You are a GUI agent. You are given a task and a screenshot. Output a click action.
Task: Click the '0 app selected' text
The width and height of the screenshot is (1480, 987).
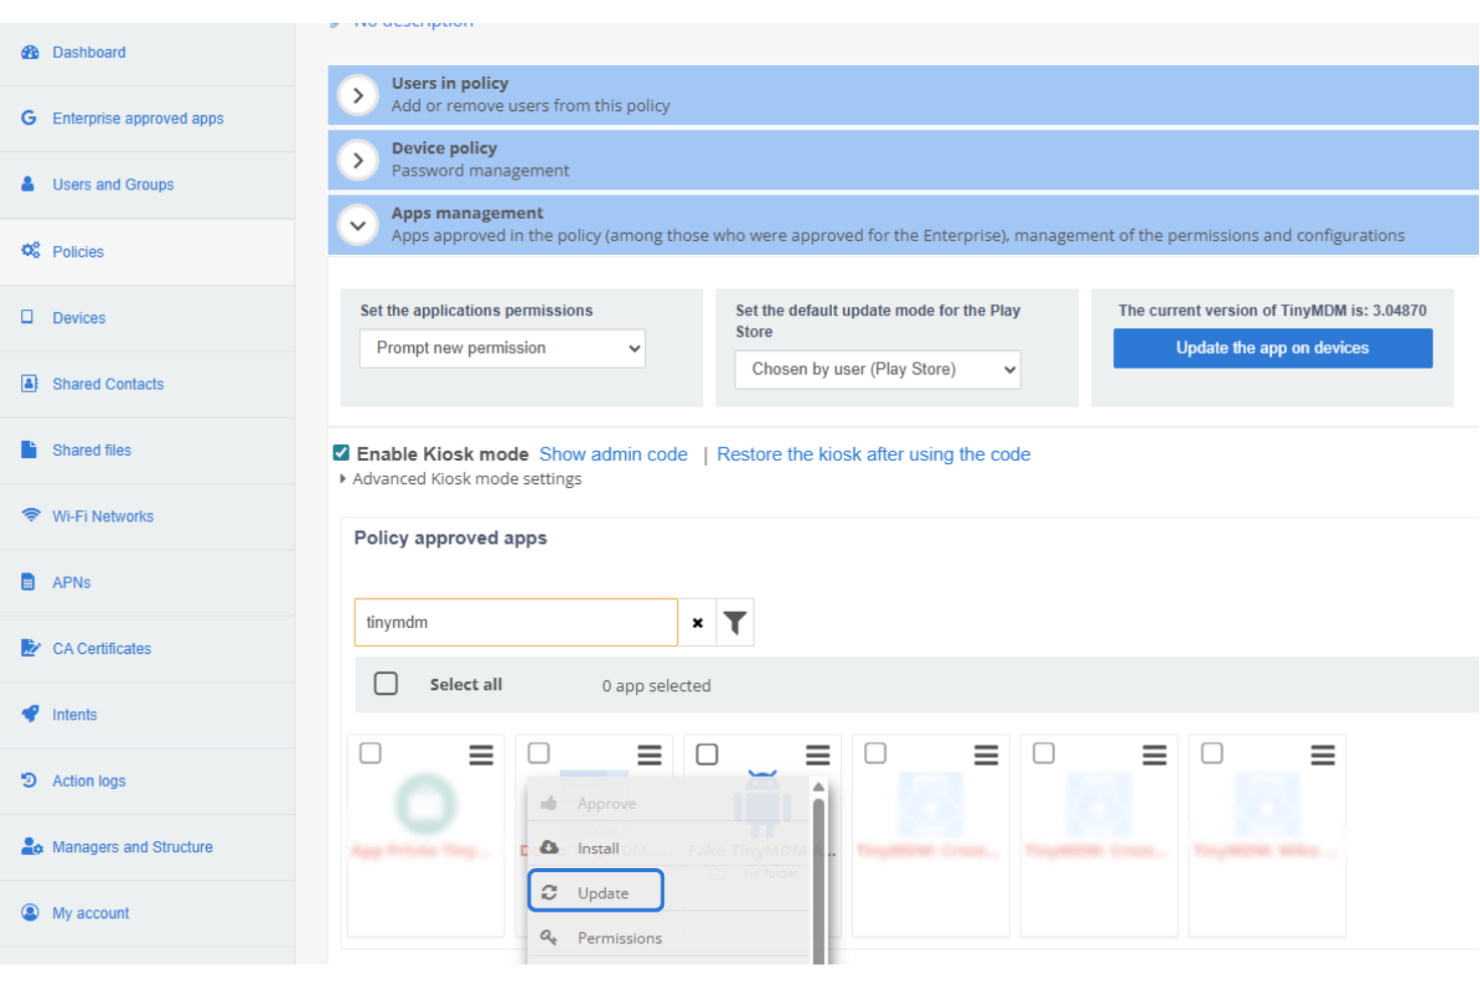click(x=656, y=685)
